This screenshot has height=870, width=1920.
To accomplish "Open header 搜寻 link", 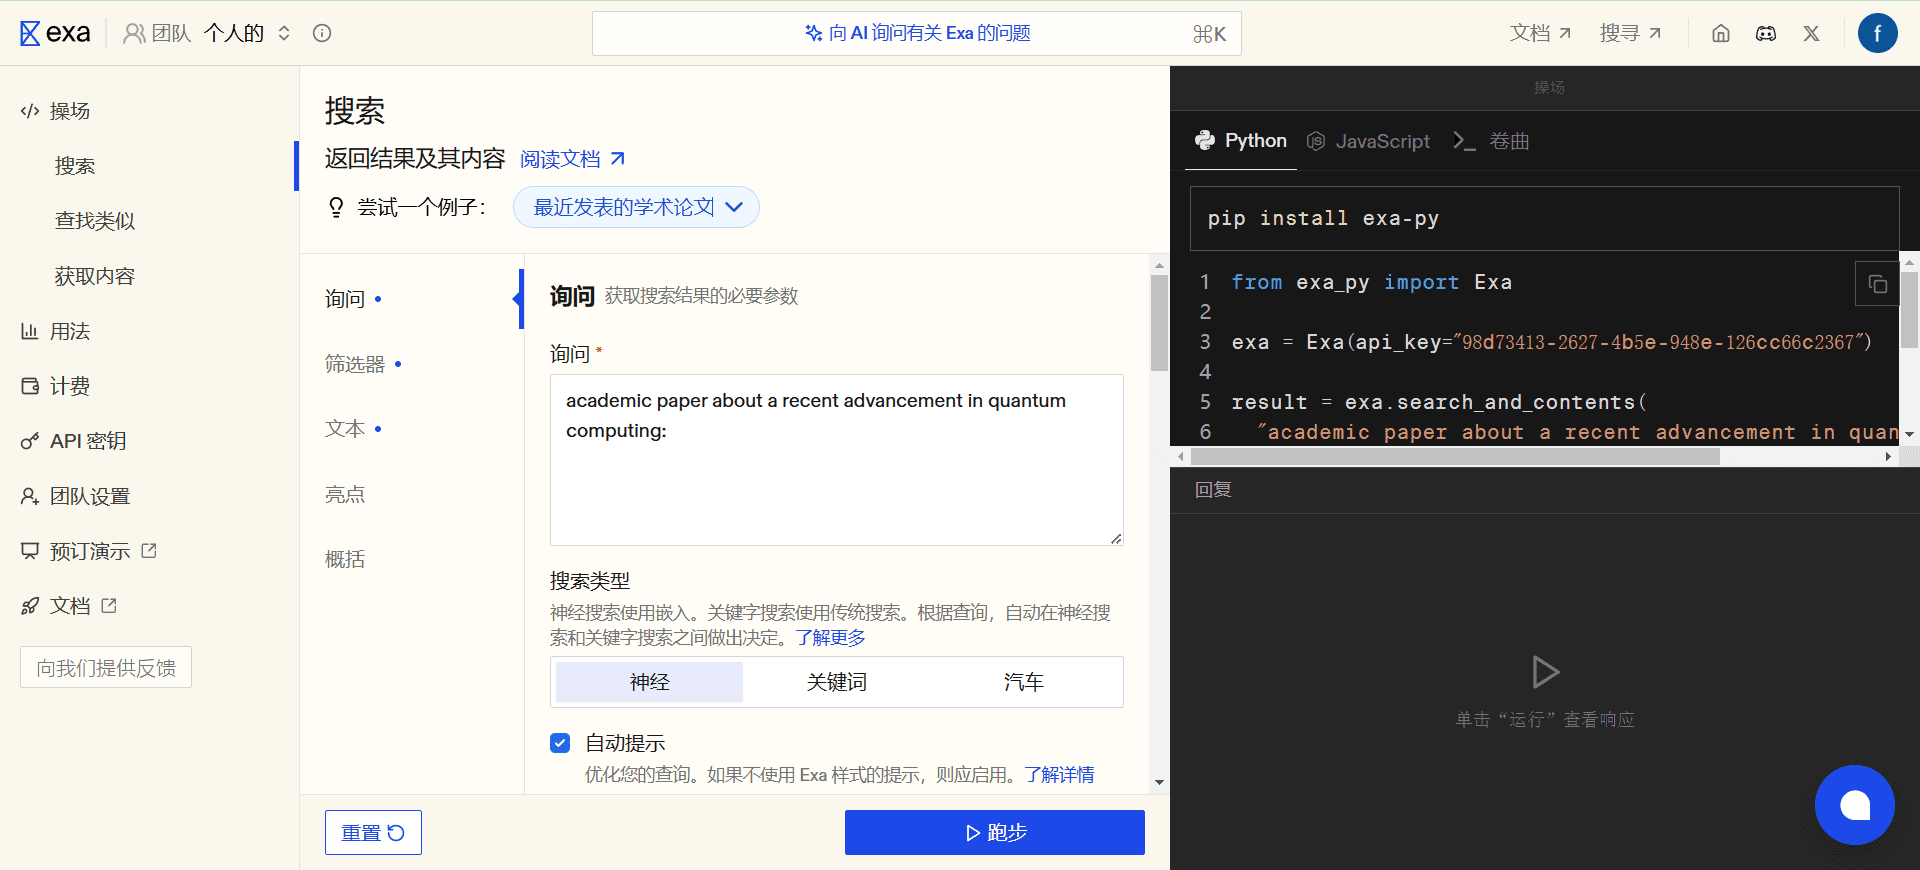I will (1630, 33).
